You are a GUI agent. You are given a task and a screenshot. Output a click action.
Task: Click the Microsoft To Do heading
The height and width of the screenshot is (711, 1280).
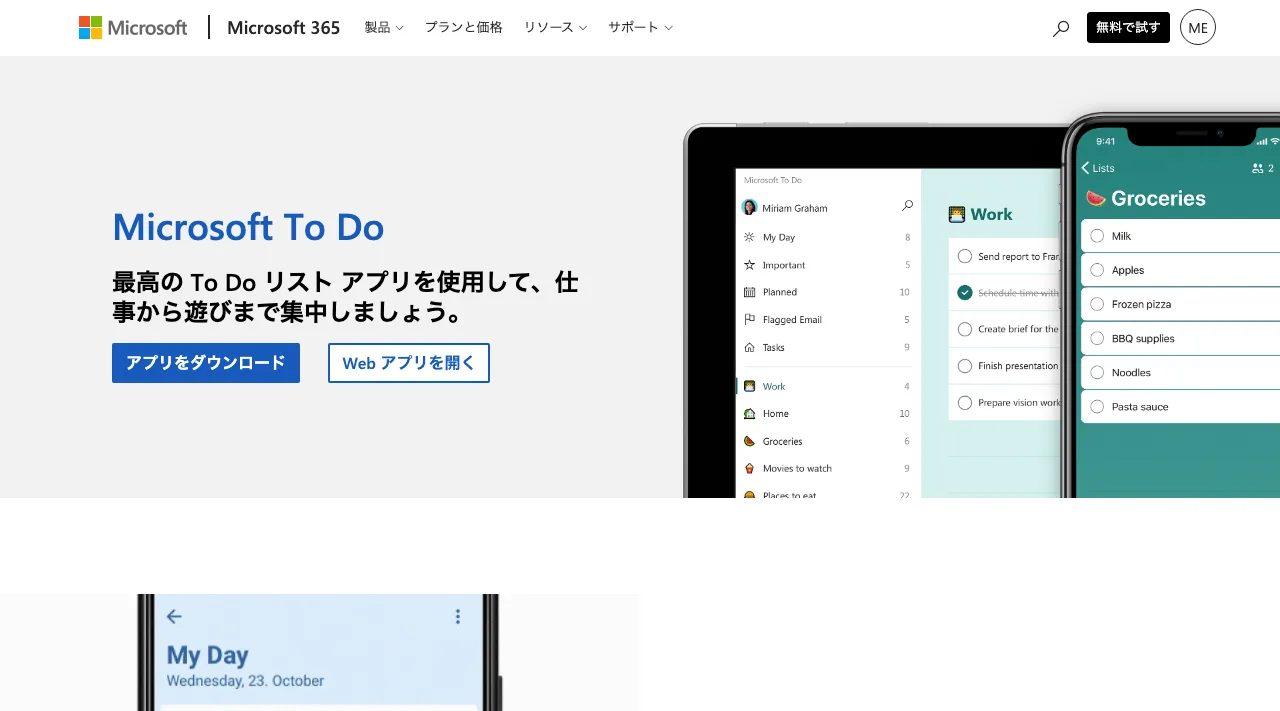[x=248, y=228]
